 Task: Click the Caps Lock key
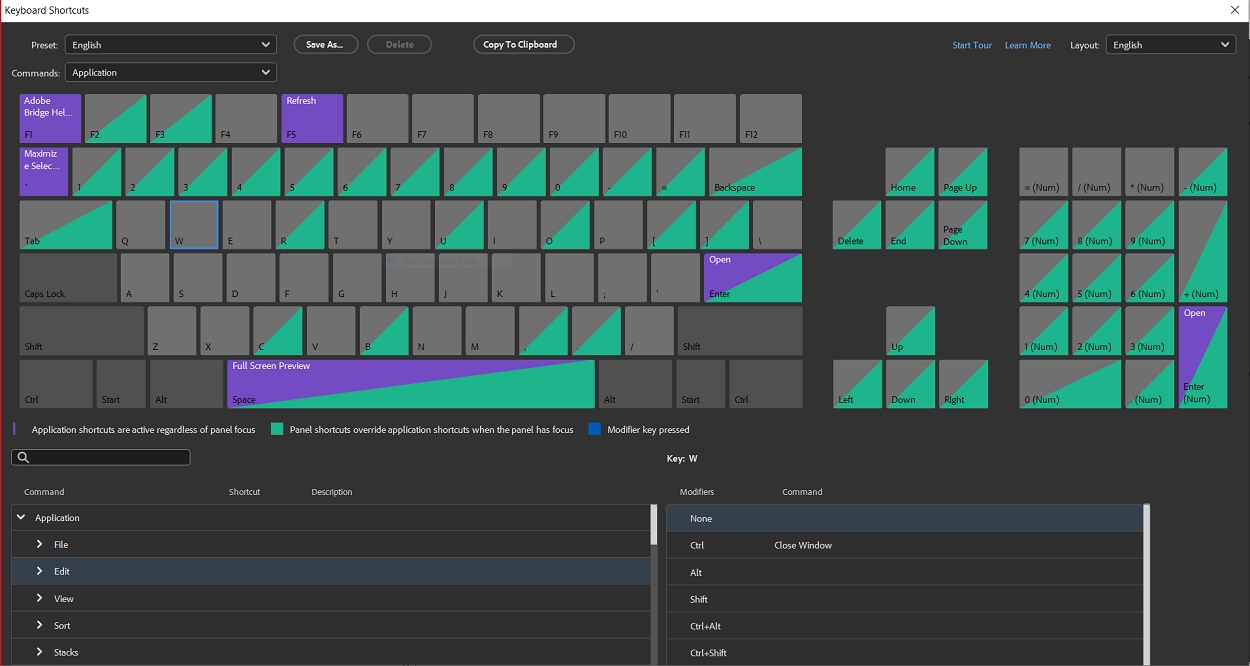tap(65, 277)
